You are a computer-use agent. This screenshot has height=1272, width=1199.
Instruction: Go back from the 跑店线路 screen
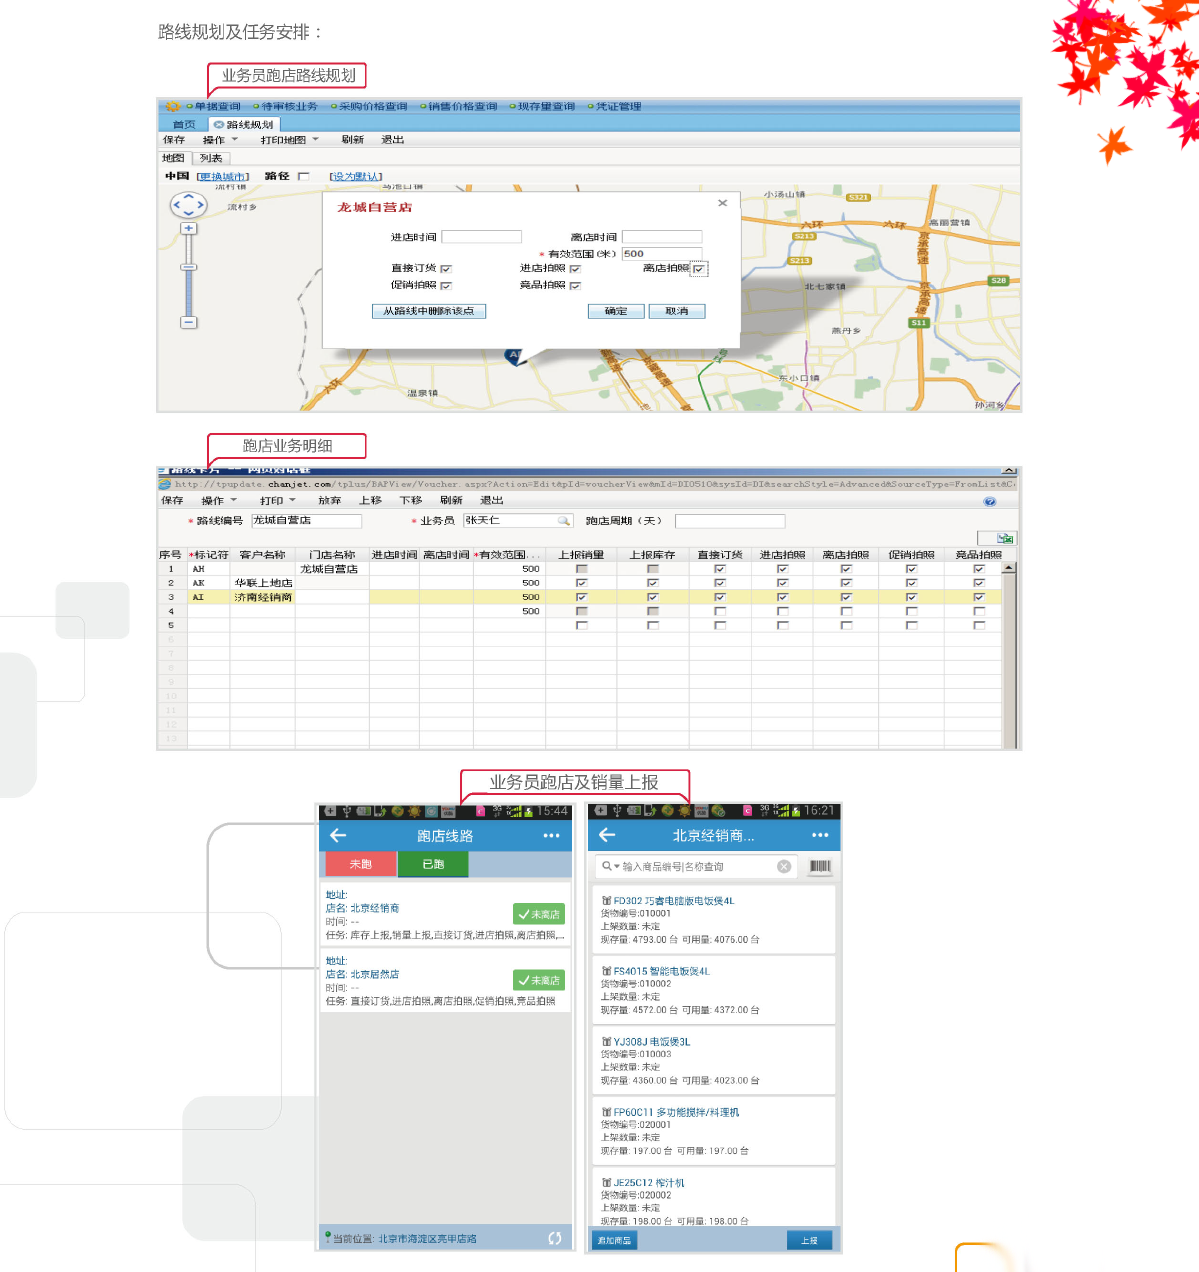click(338, 835)
